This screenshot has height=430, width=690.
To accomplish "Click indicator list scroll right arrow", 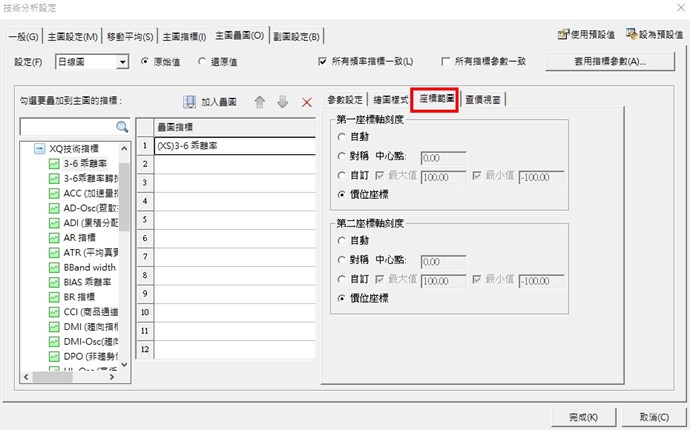I will [x=112, y=377].
